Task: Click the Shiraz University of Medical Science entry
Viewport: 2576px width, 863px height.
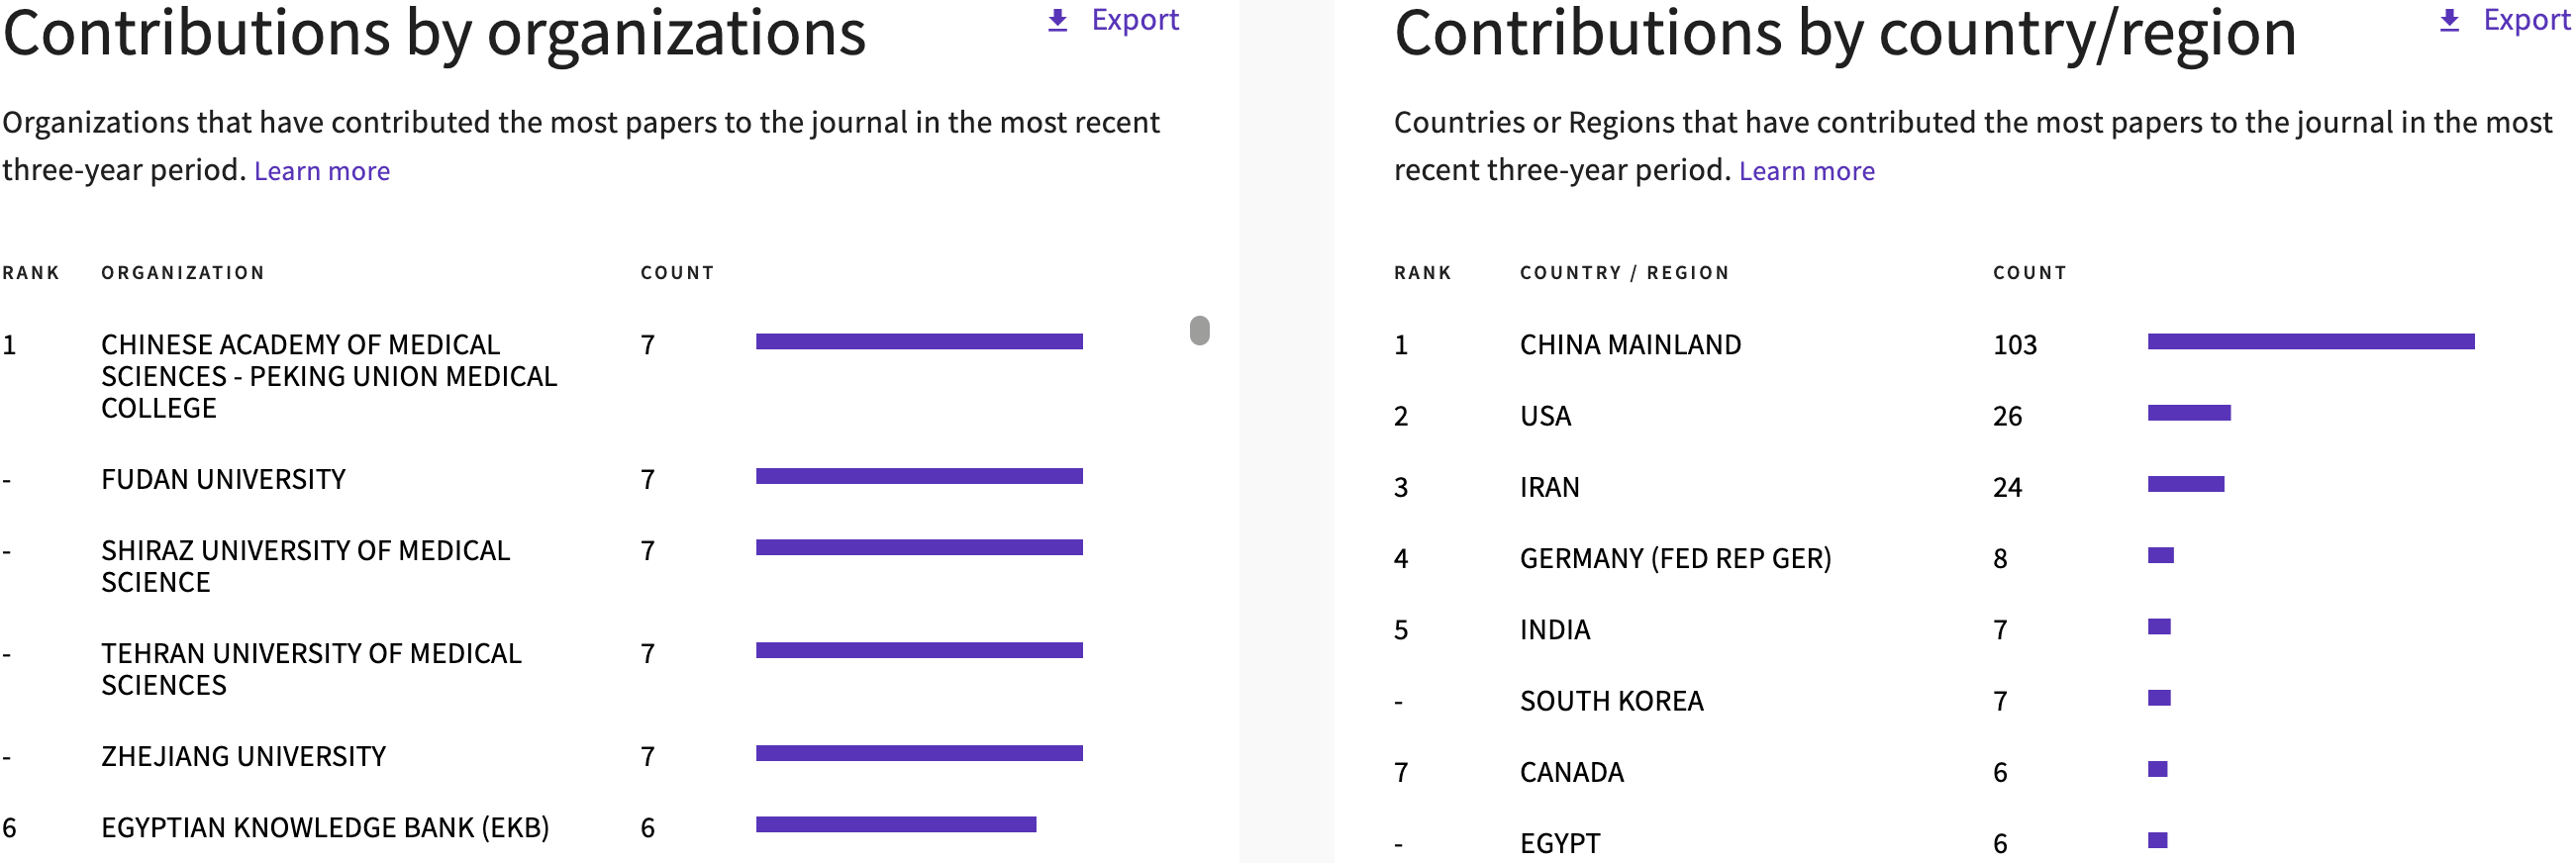Action: [x=305, y=566]
